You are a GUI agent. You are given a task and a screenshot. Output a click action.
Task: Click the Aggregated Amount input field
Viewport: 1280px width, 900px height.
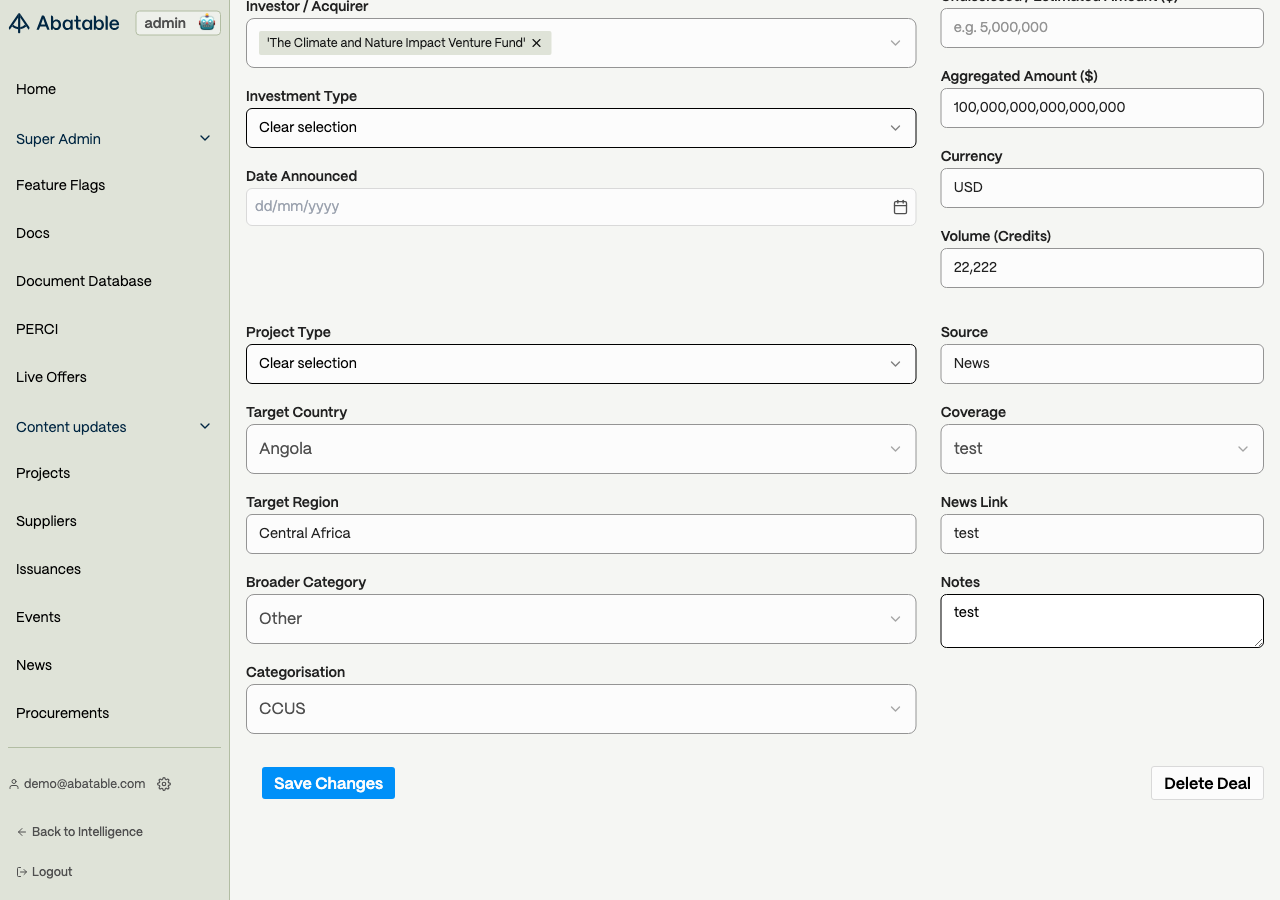(x=1102, y=108)
